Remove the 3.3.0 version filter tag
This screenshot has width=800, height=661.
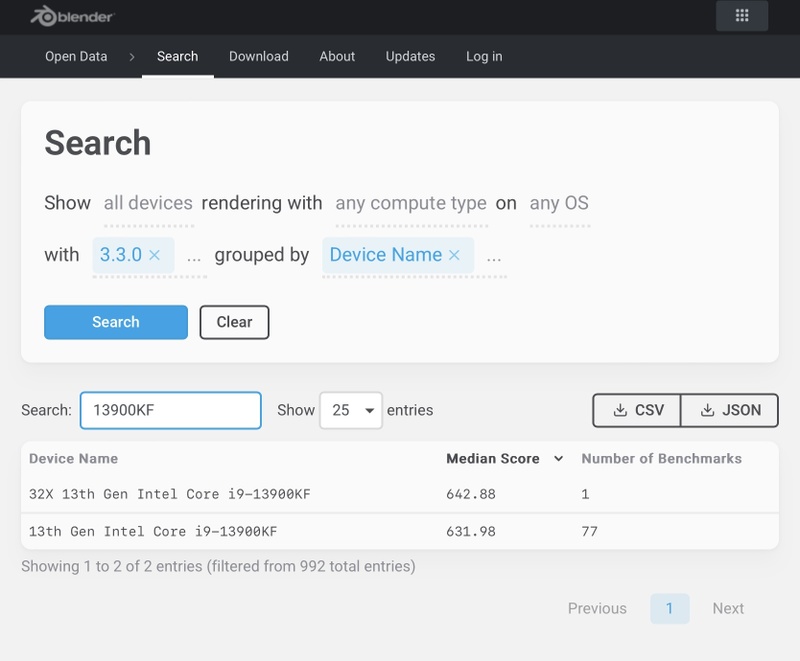[x=155, y=255]
